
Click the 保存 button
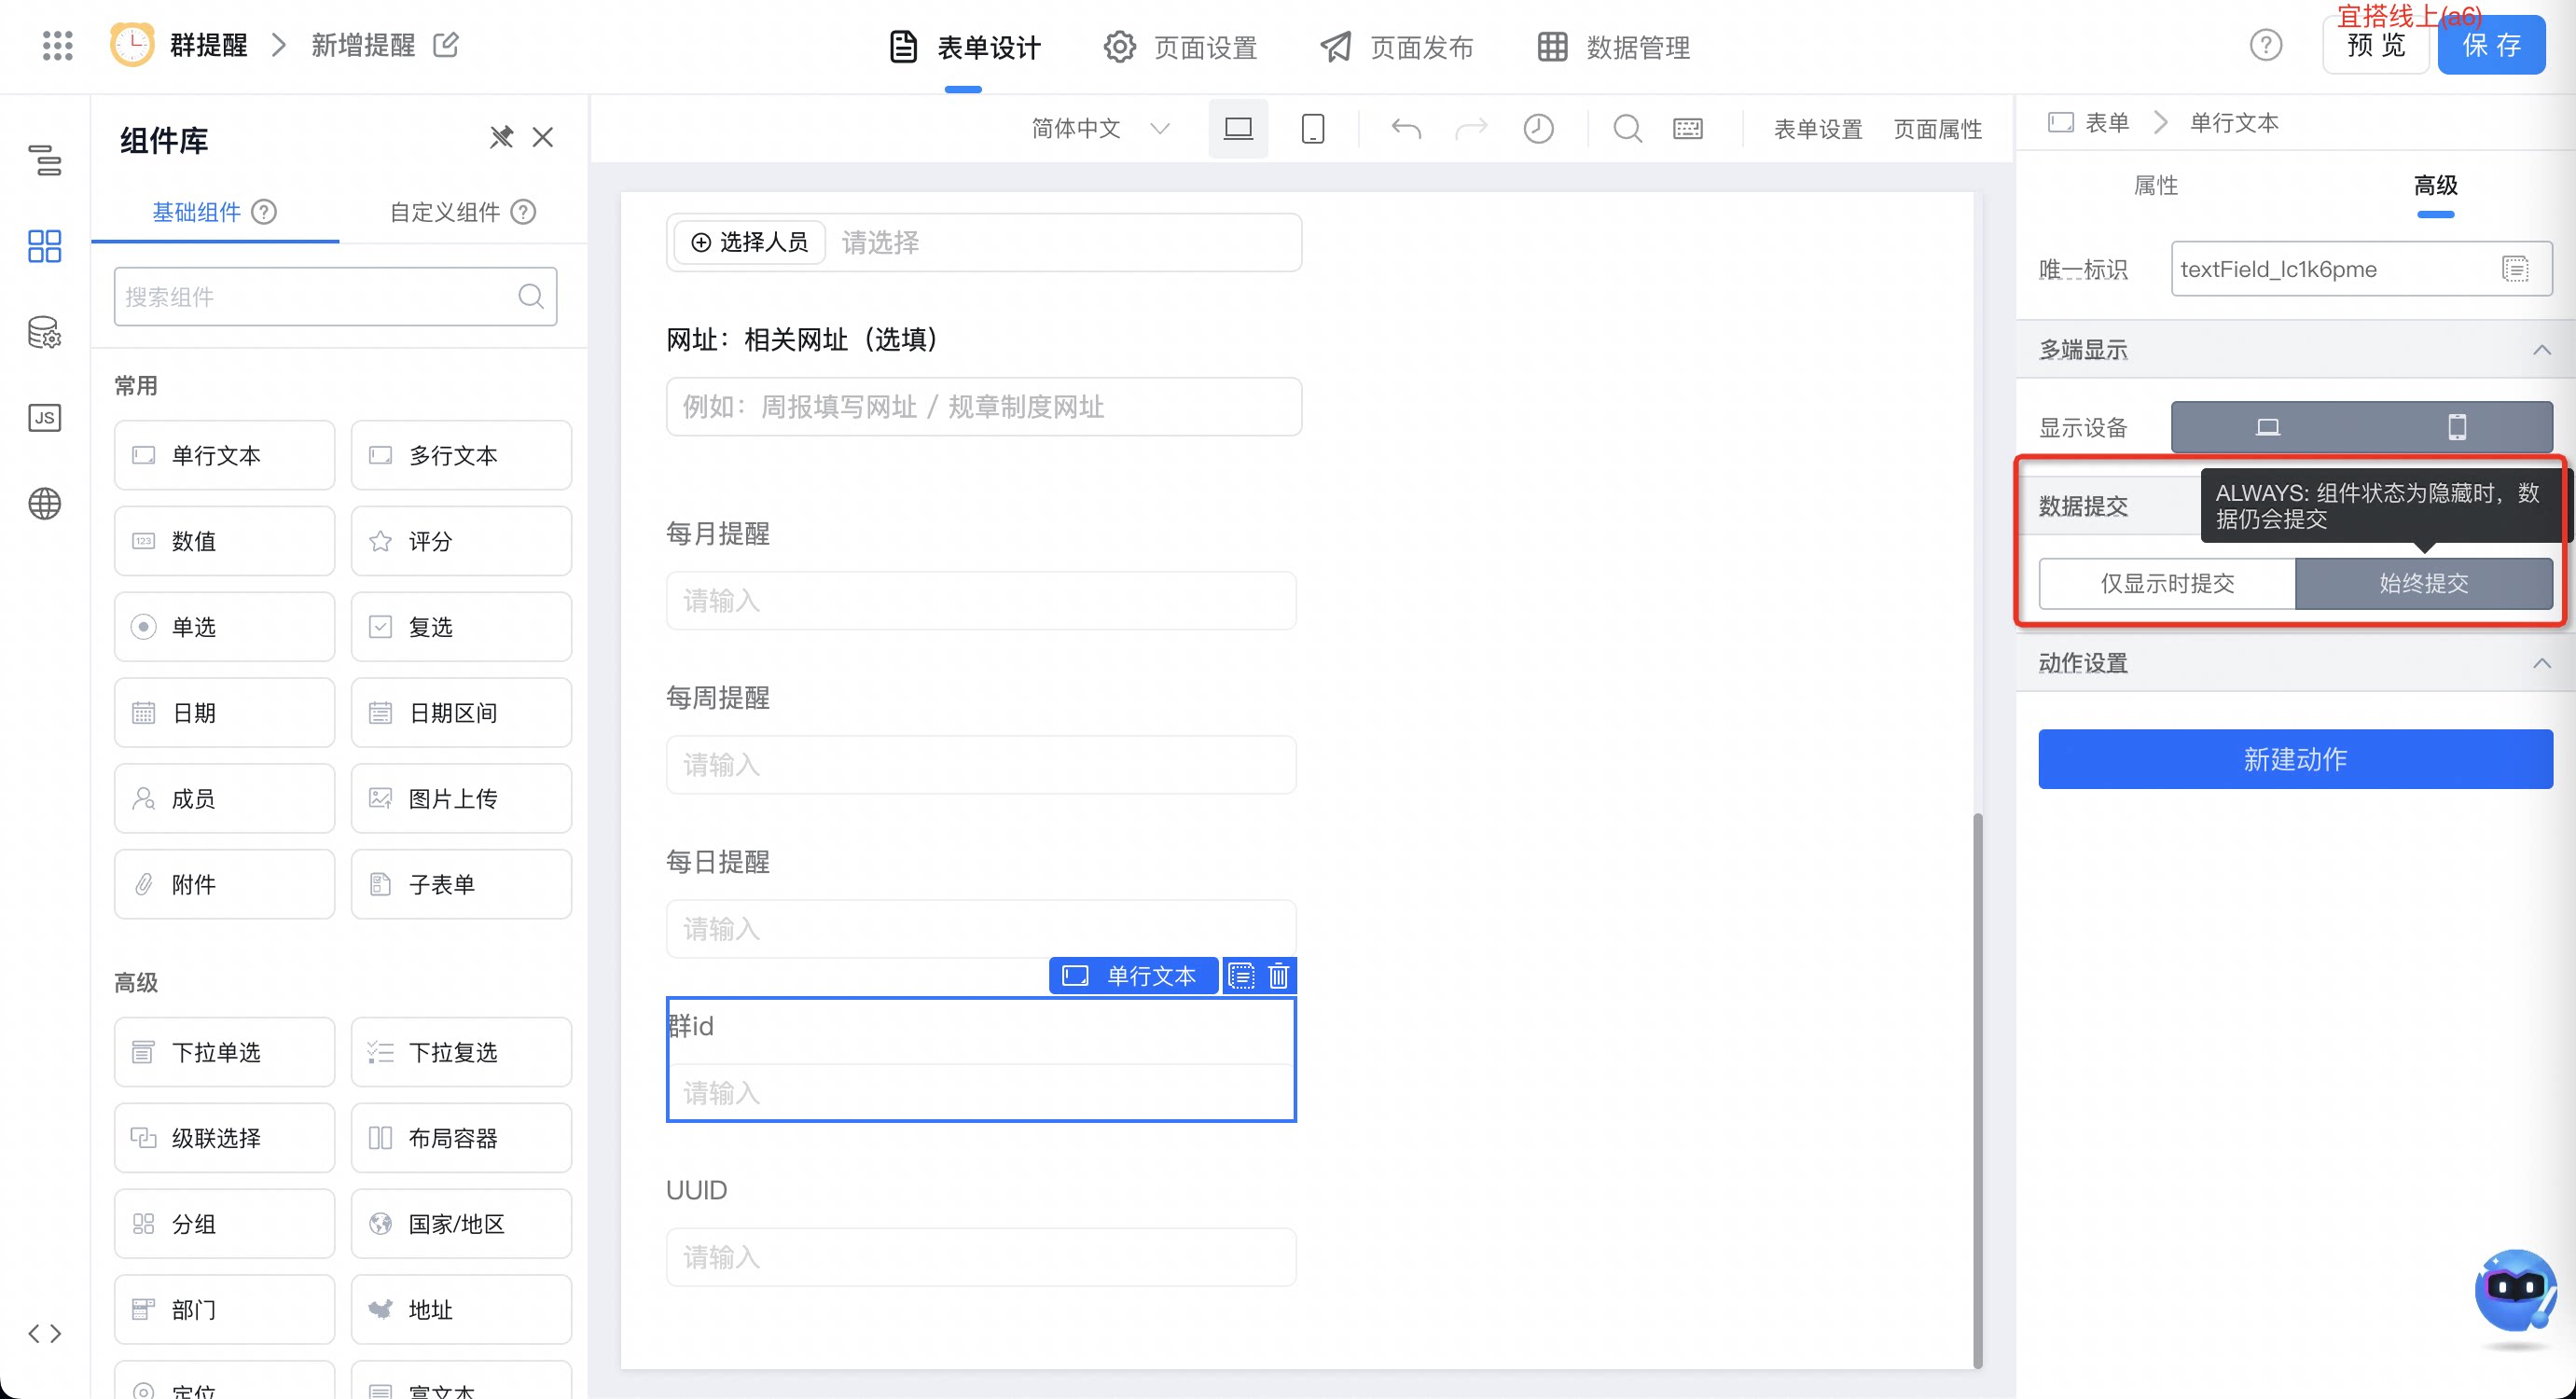[x=2491, y=46]
